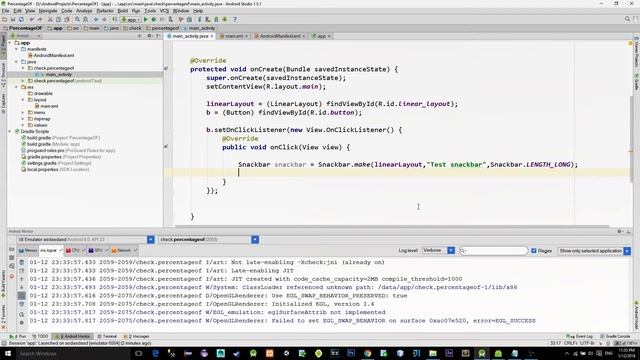Image resolution: width=640 pixels, height=360 pixels.
Task: Click the Screen capture camera icon in monitor
Action: tap(11, 249)
